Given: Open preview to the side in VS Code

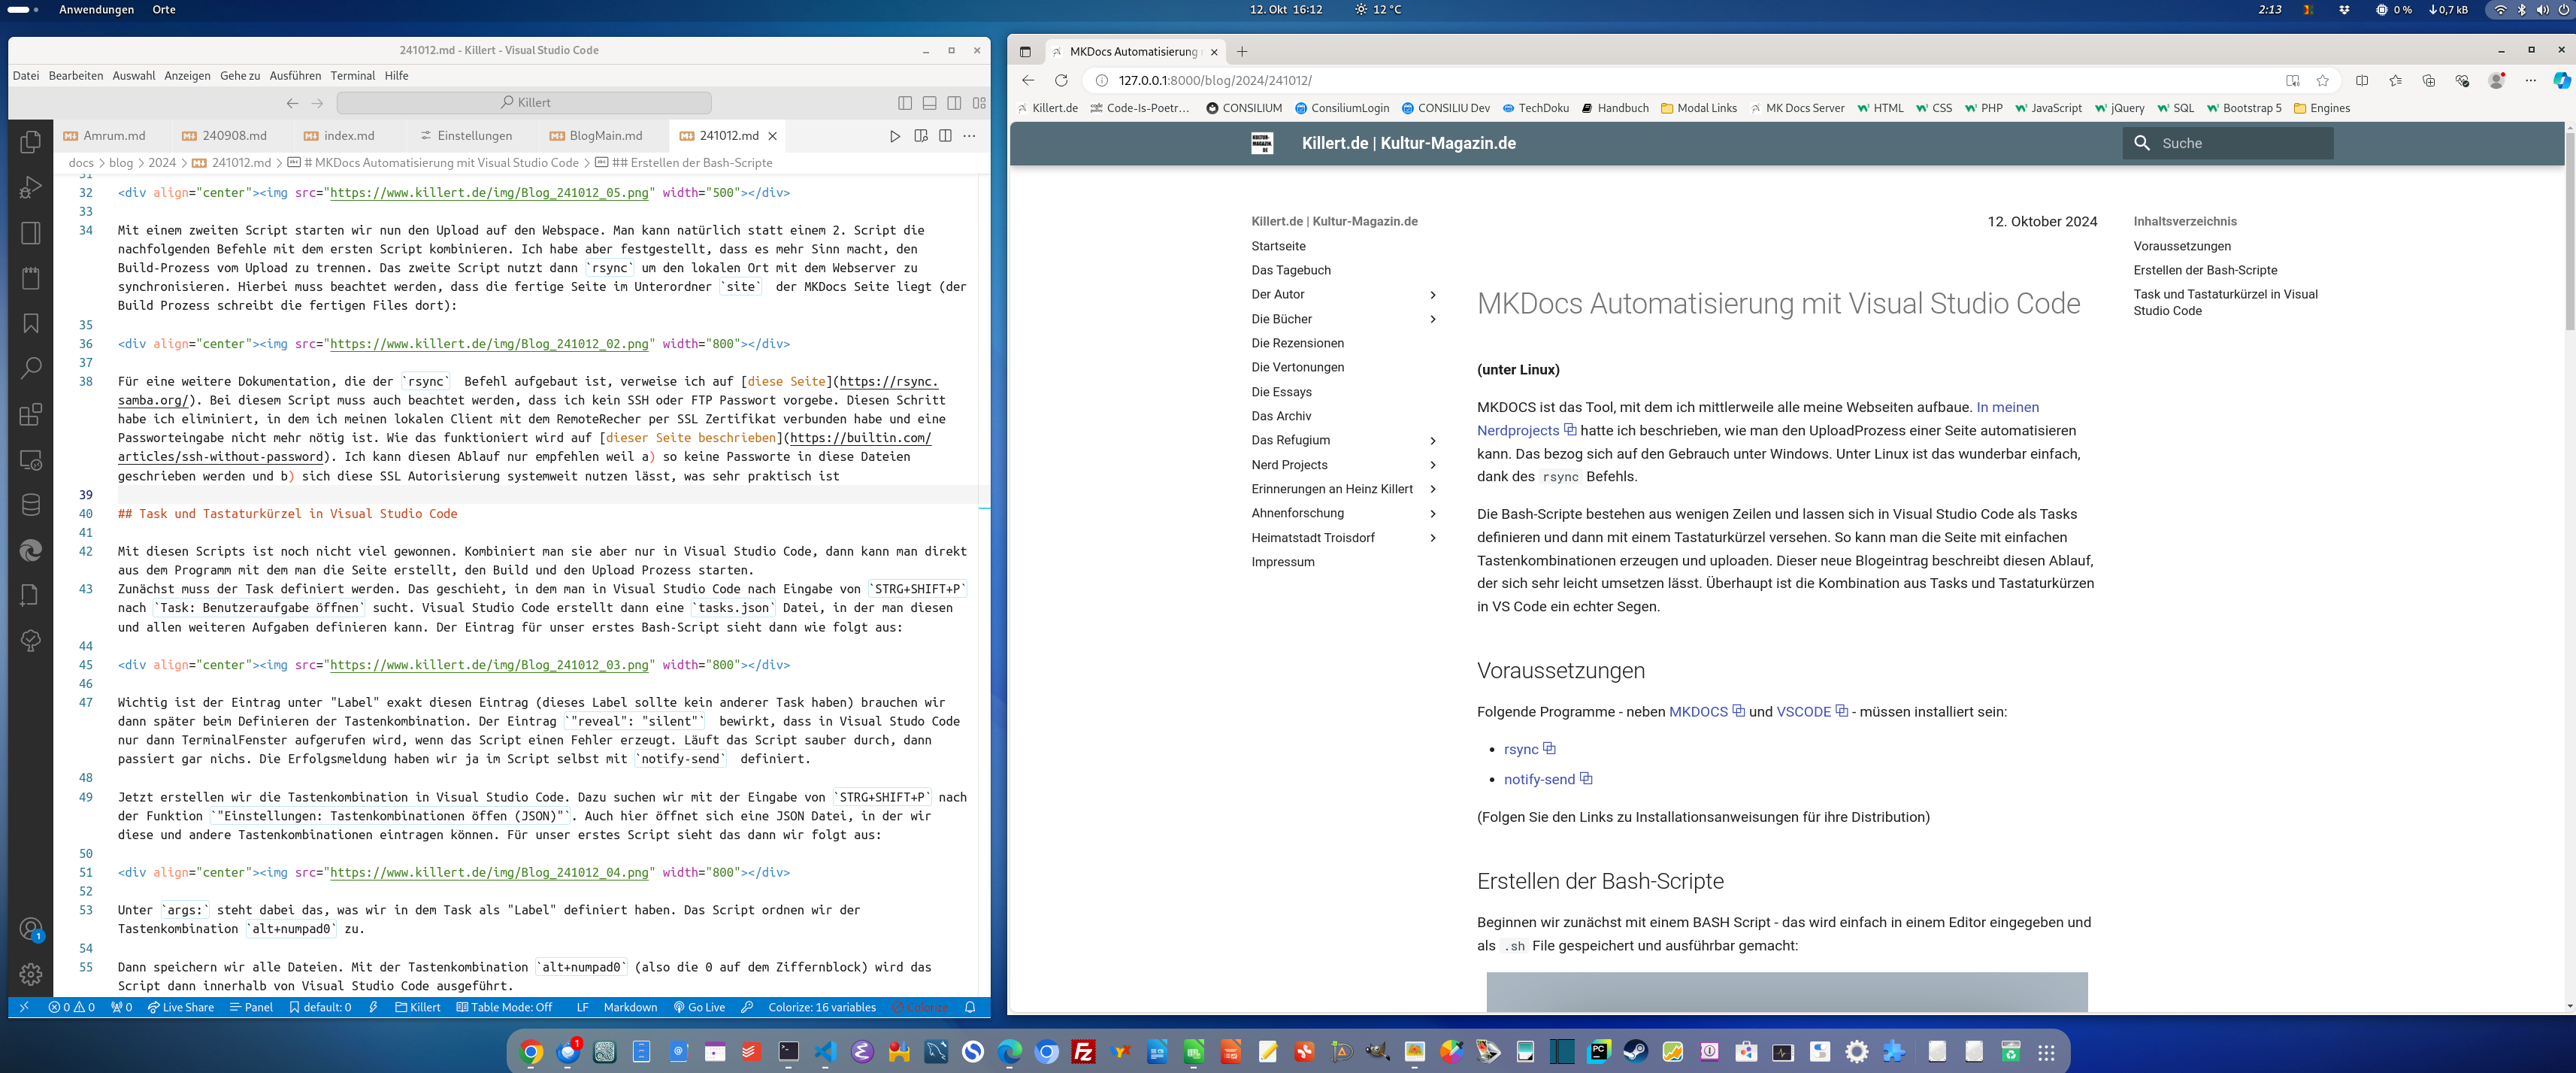Looking at the screenshot, I should point(921,136).
